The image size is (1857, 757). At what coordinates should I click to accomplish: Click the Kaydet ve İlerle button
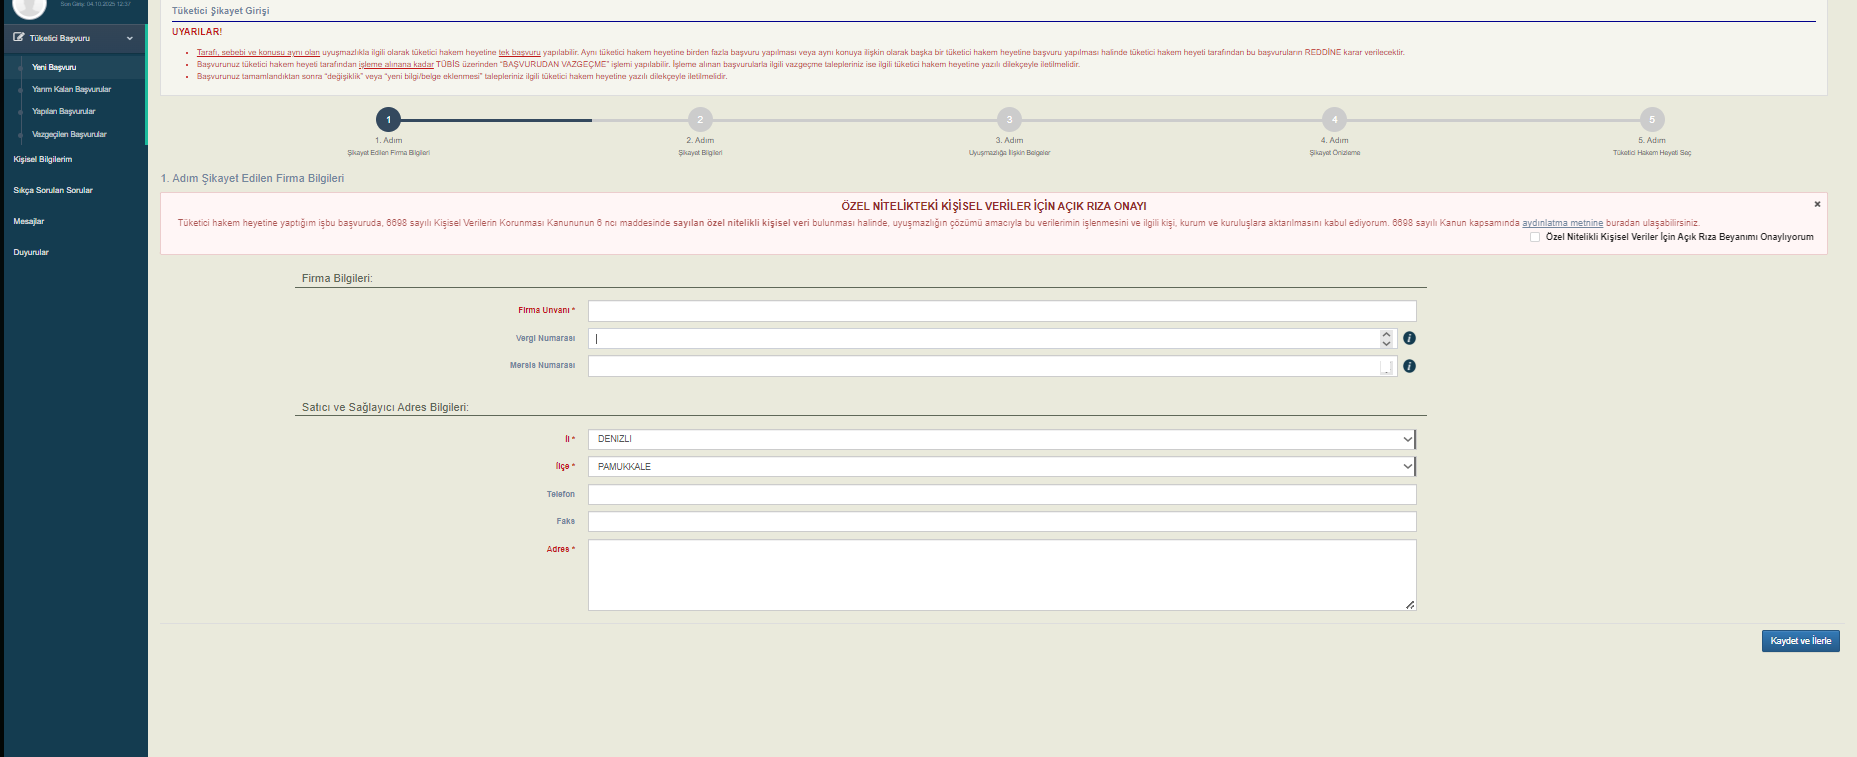tap(1800, 641)
